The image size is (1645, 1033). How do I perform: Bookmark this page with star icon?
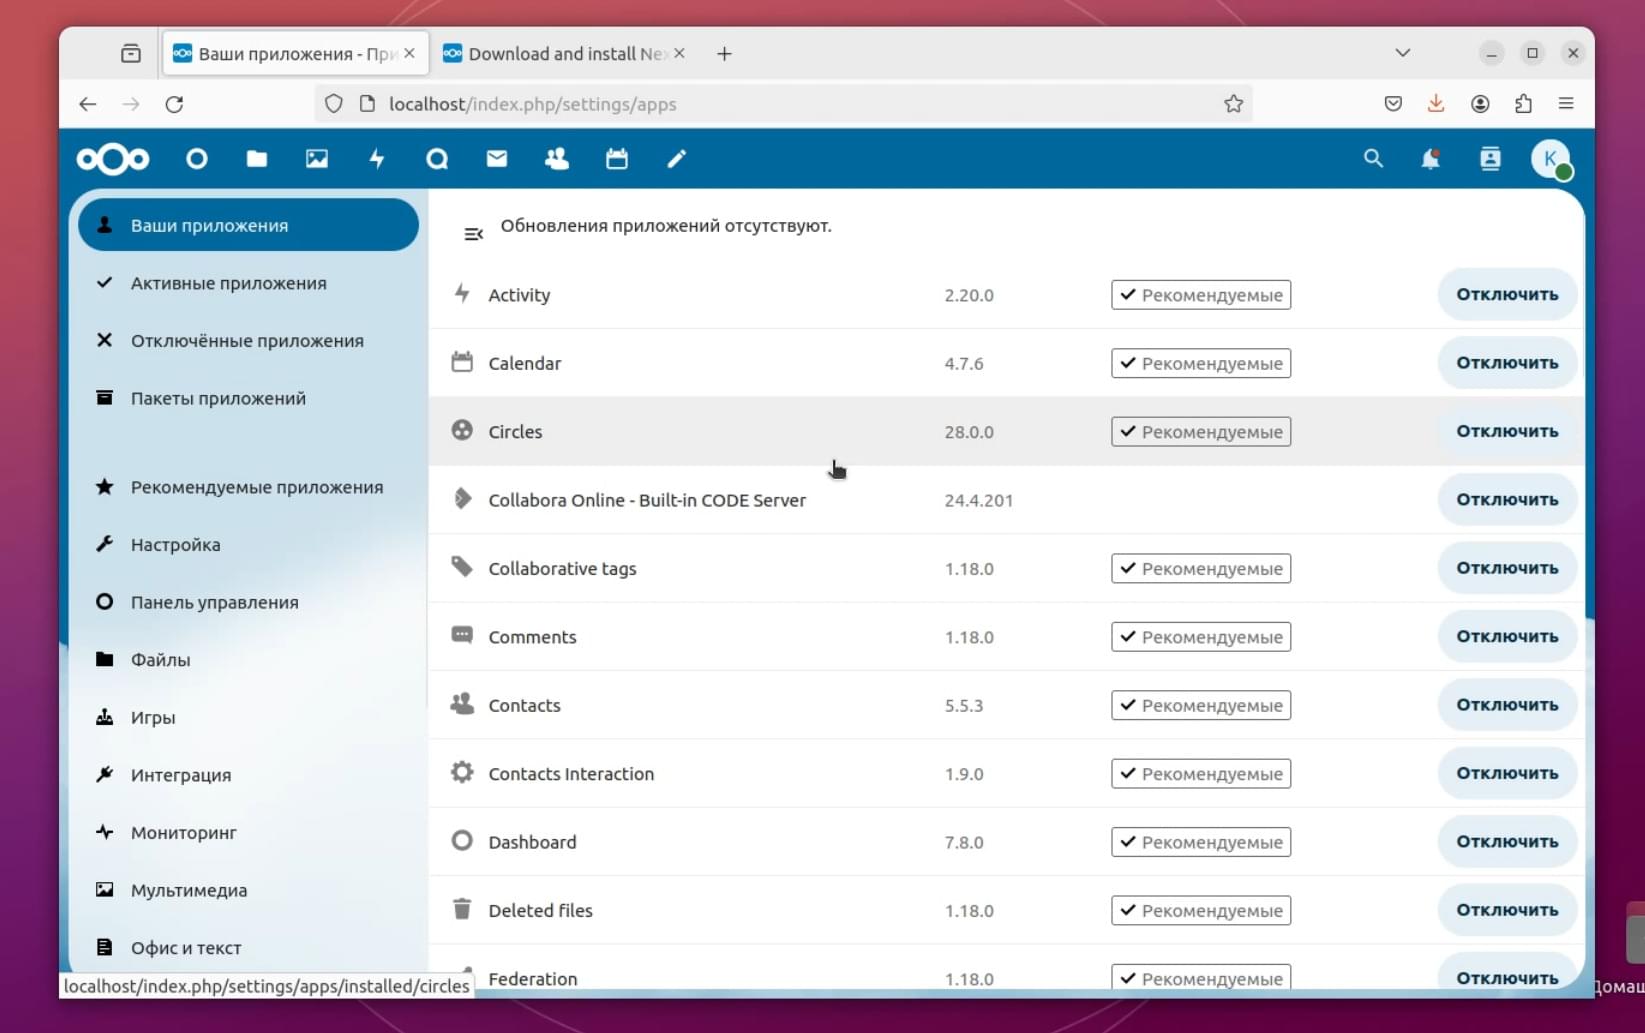[1233, 104]
